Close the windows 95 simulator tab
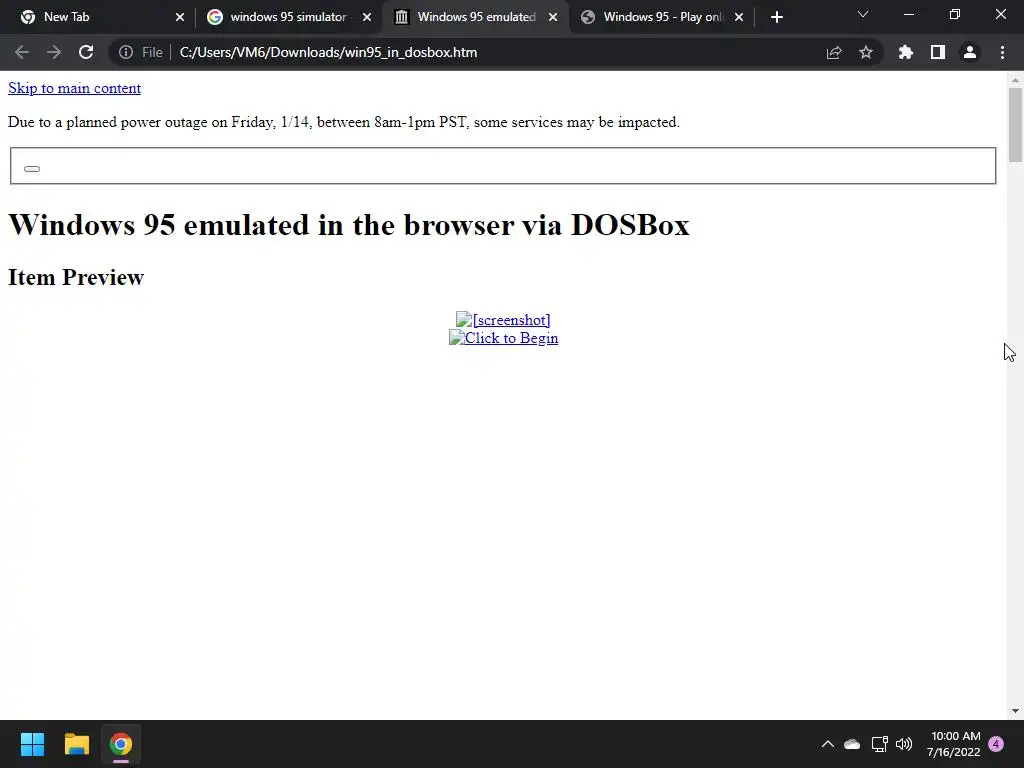1024x768 pixels. (367, 18)
